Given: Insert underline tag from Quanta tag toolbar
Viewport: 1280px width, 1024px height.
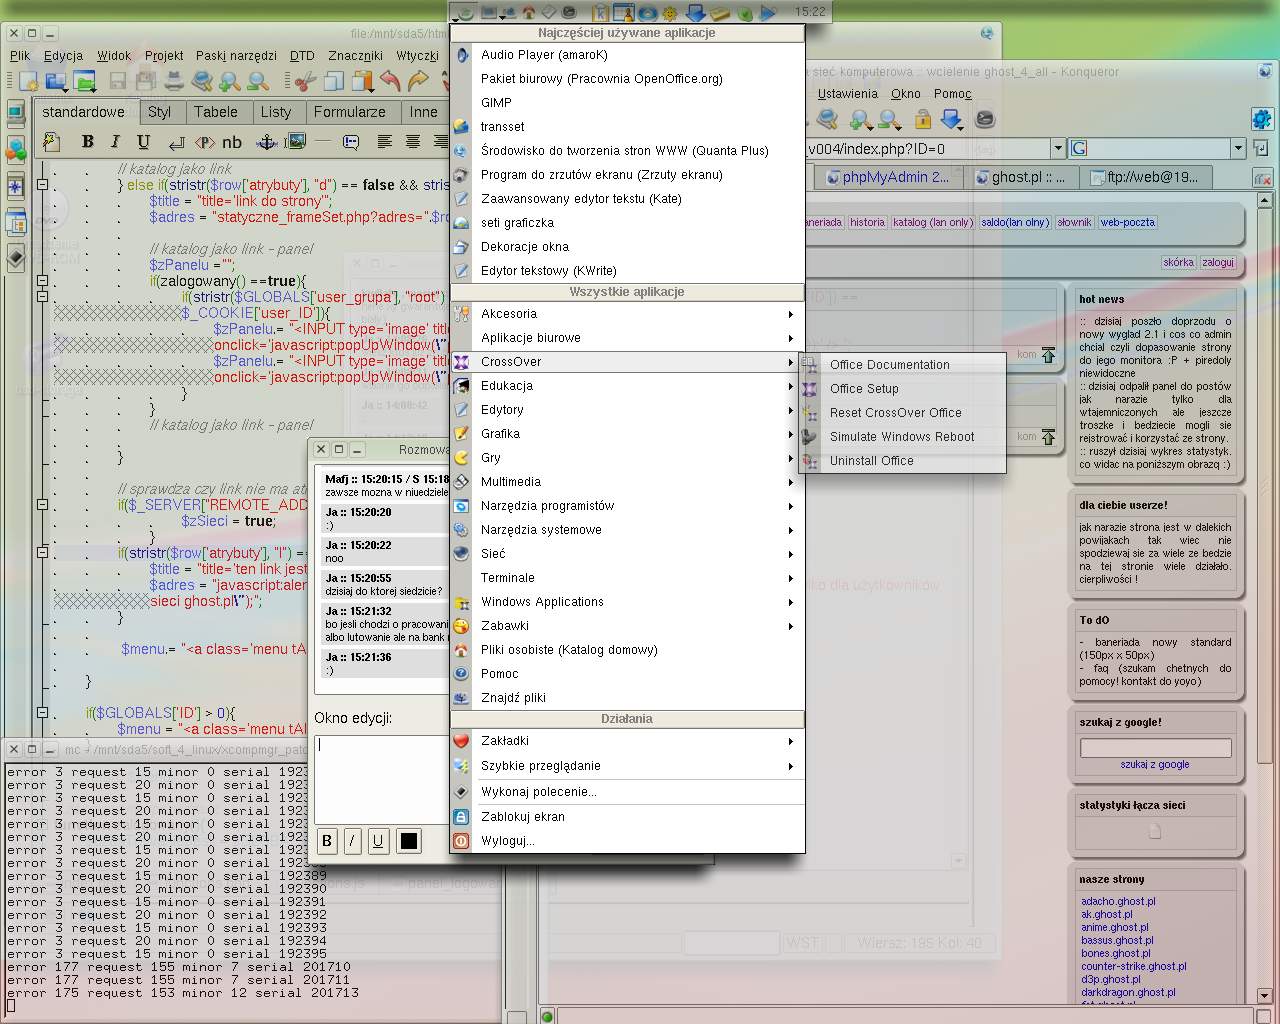Looking at the screenshot, I should click(x=143, y=142).
